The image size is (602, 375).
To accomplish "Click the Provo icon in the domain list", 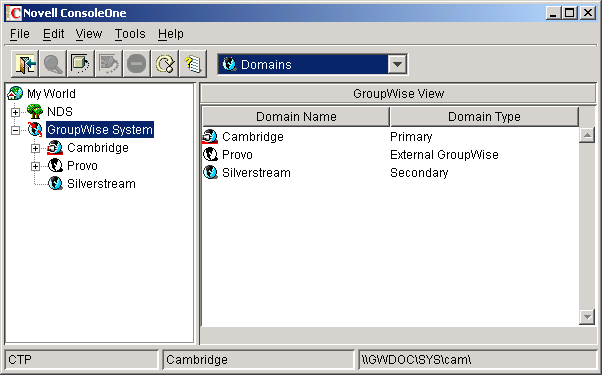I will tap(210, 154).
